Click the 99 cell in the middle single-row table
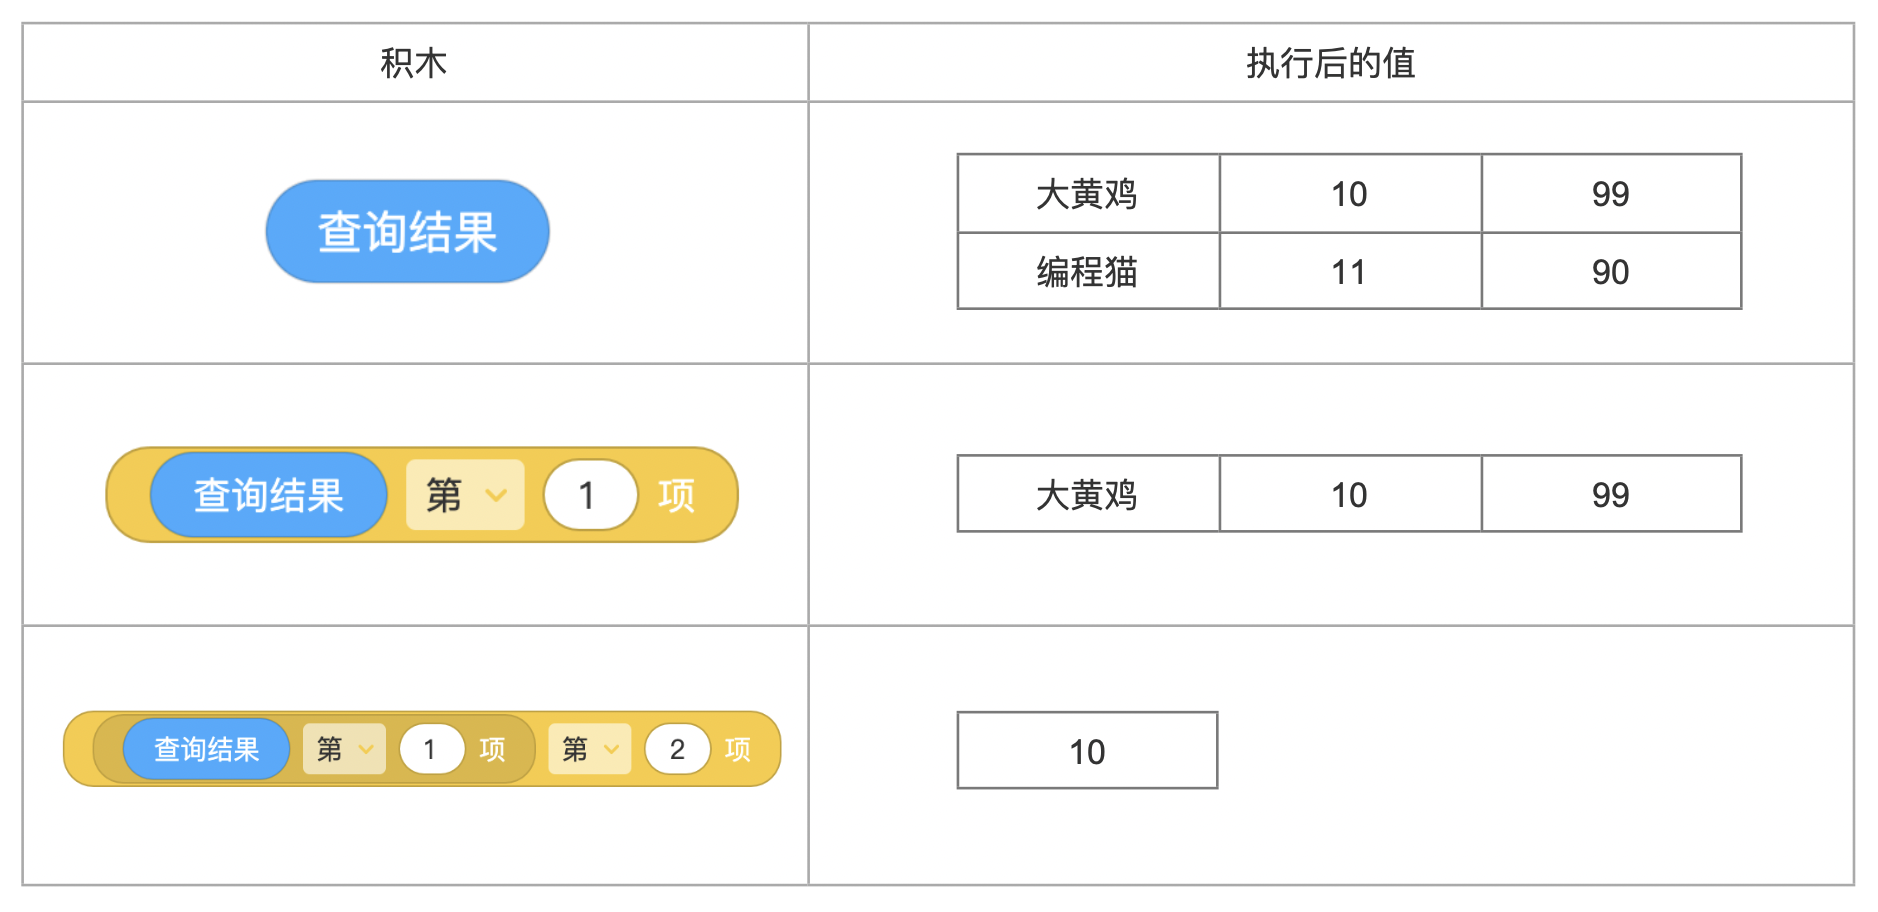 pyautogui.click(x=1610, y=495)
